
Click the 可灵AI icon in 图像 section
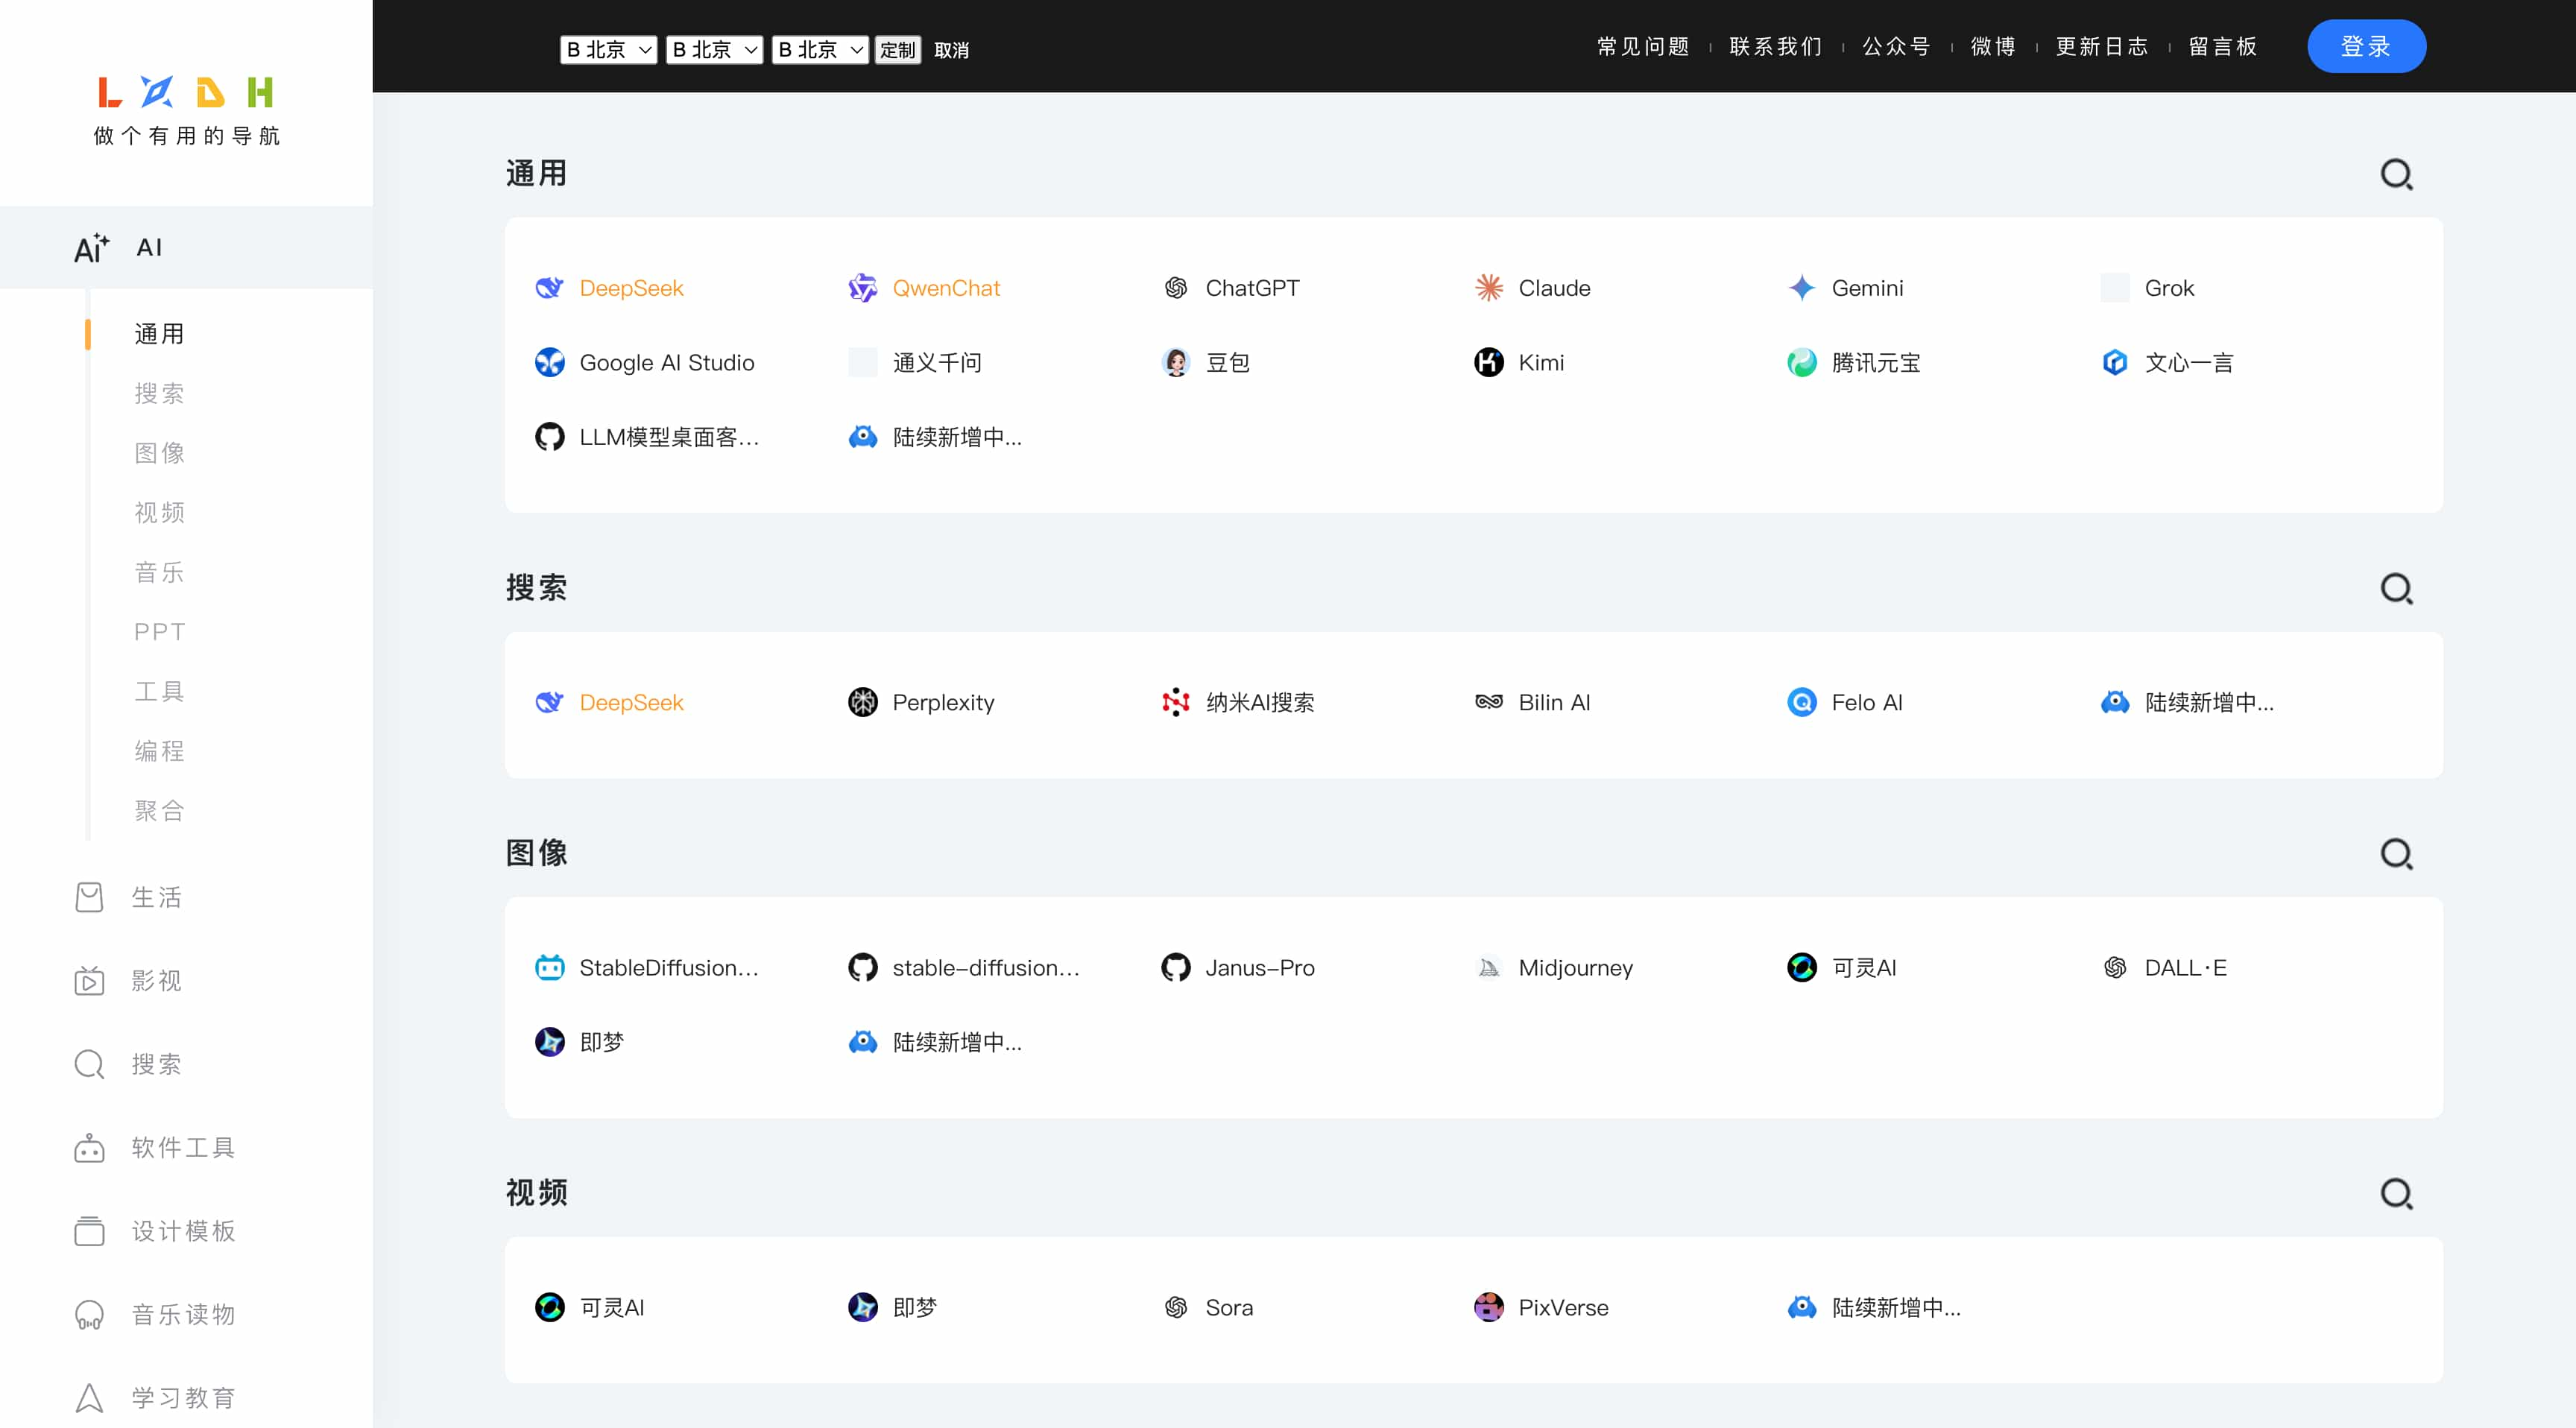pyautogui.click(x=1801, y=967)
